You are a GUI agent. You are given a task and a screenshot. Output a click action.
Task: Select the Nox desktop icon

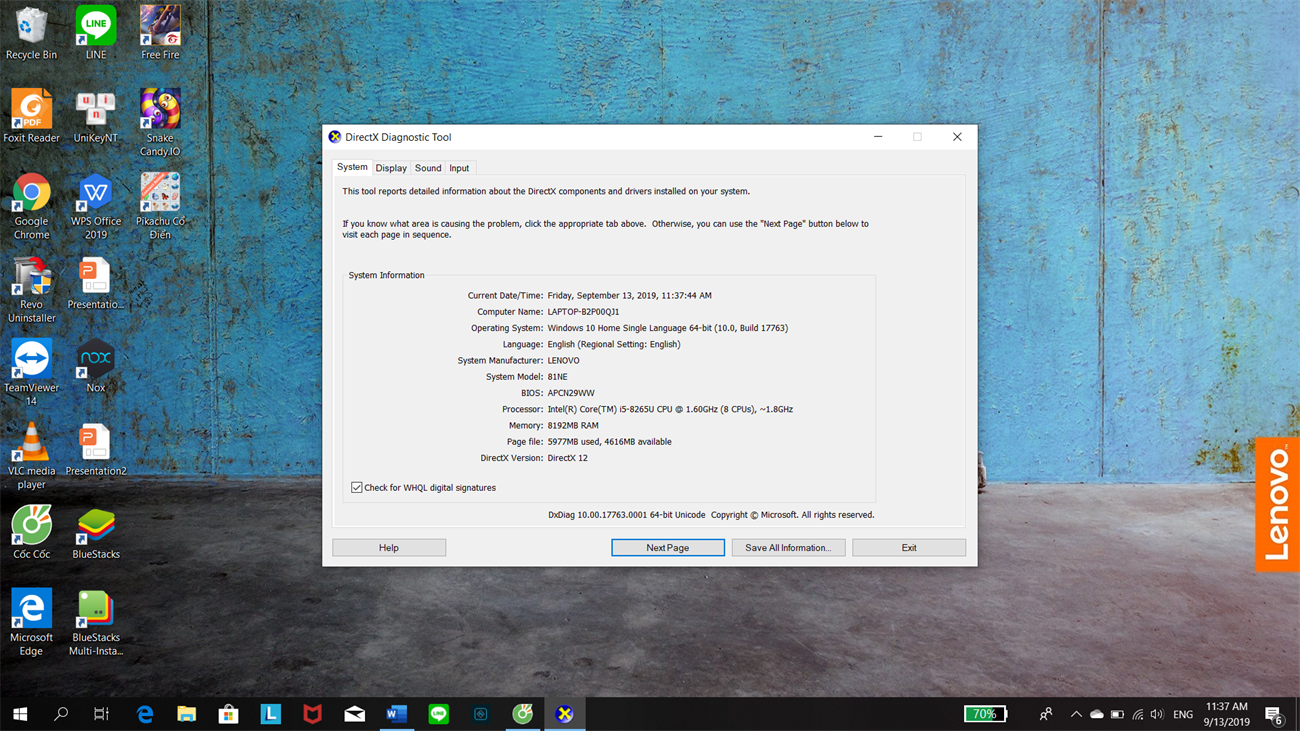click(96, 366)
